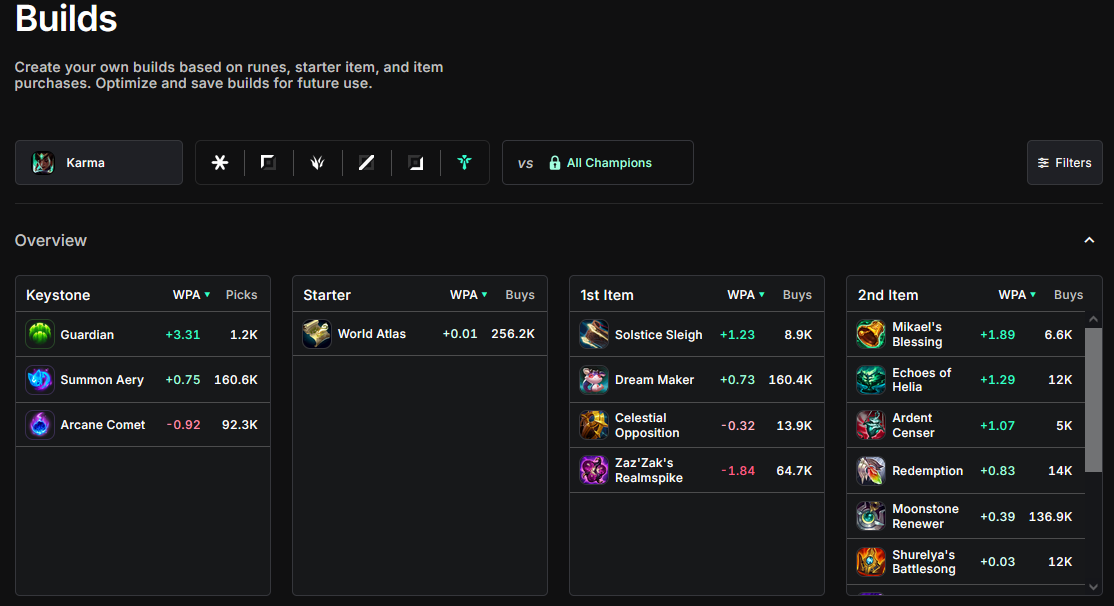This screenshot has height=606, width=1114.
Task: Click the Zaz'Zak's Realmspike item icon
Action: 594,470
